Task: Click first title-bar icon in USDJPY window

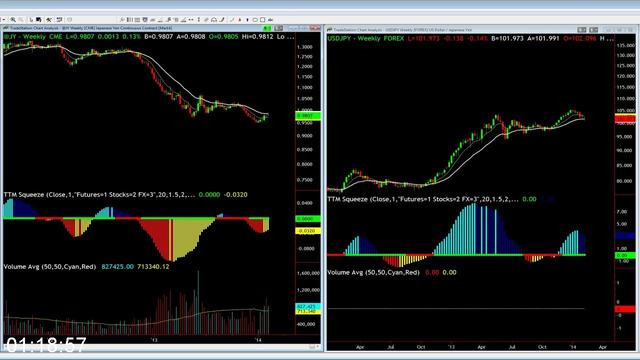Action: click(582, 30)
